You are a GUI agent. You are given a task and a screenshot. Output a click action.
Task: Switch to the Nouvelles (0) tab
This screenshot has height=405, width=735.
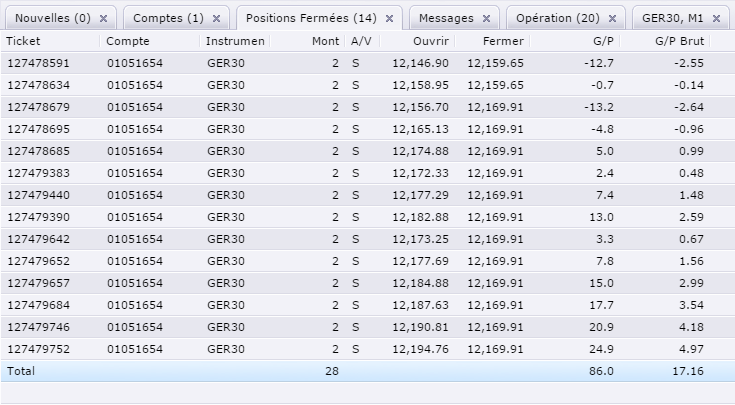click(52, 19)
